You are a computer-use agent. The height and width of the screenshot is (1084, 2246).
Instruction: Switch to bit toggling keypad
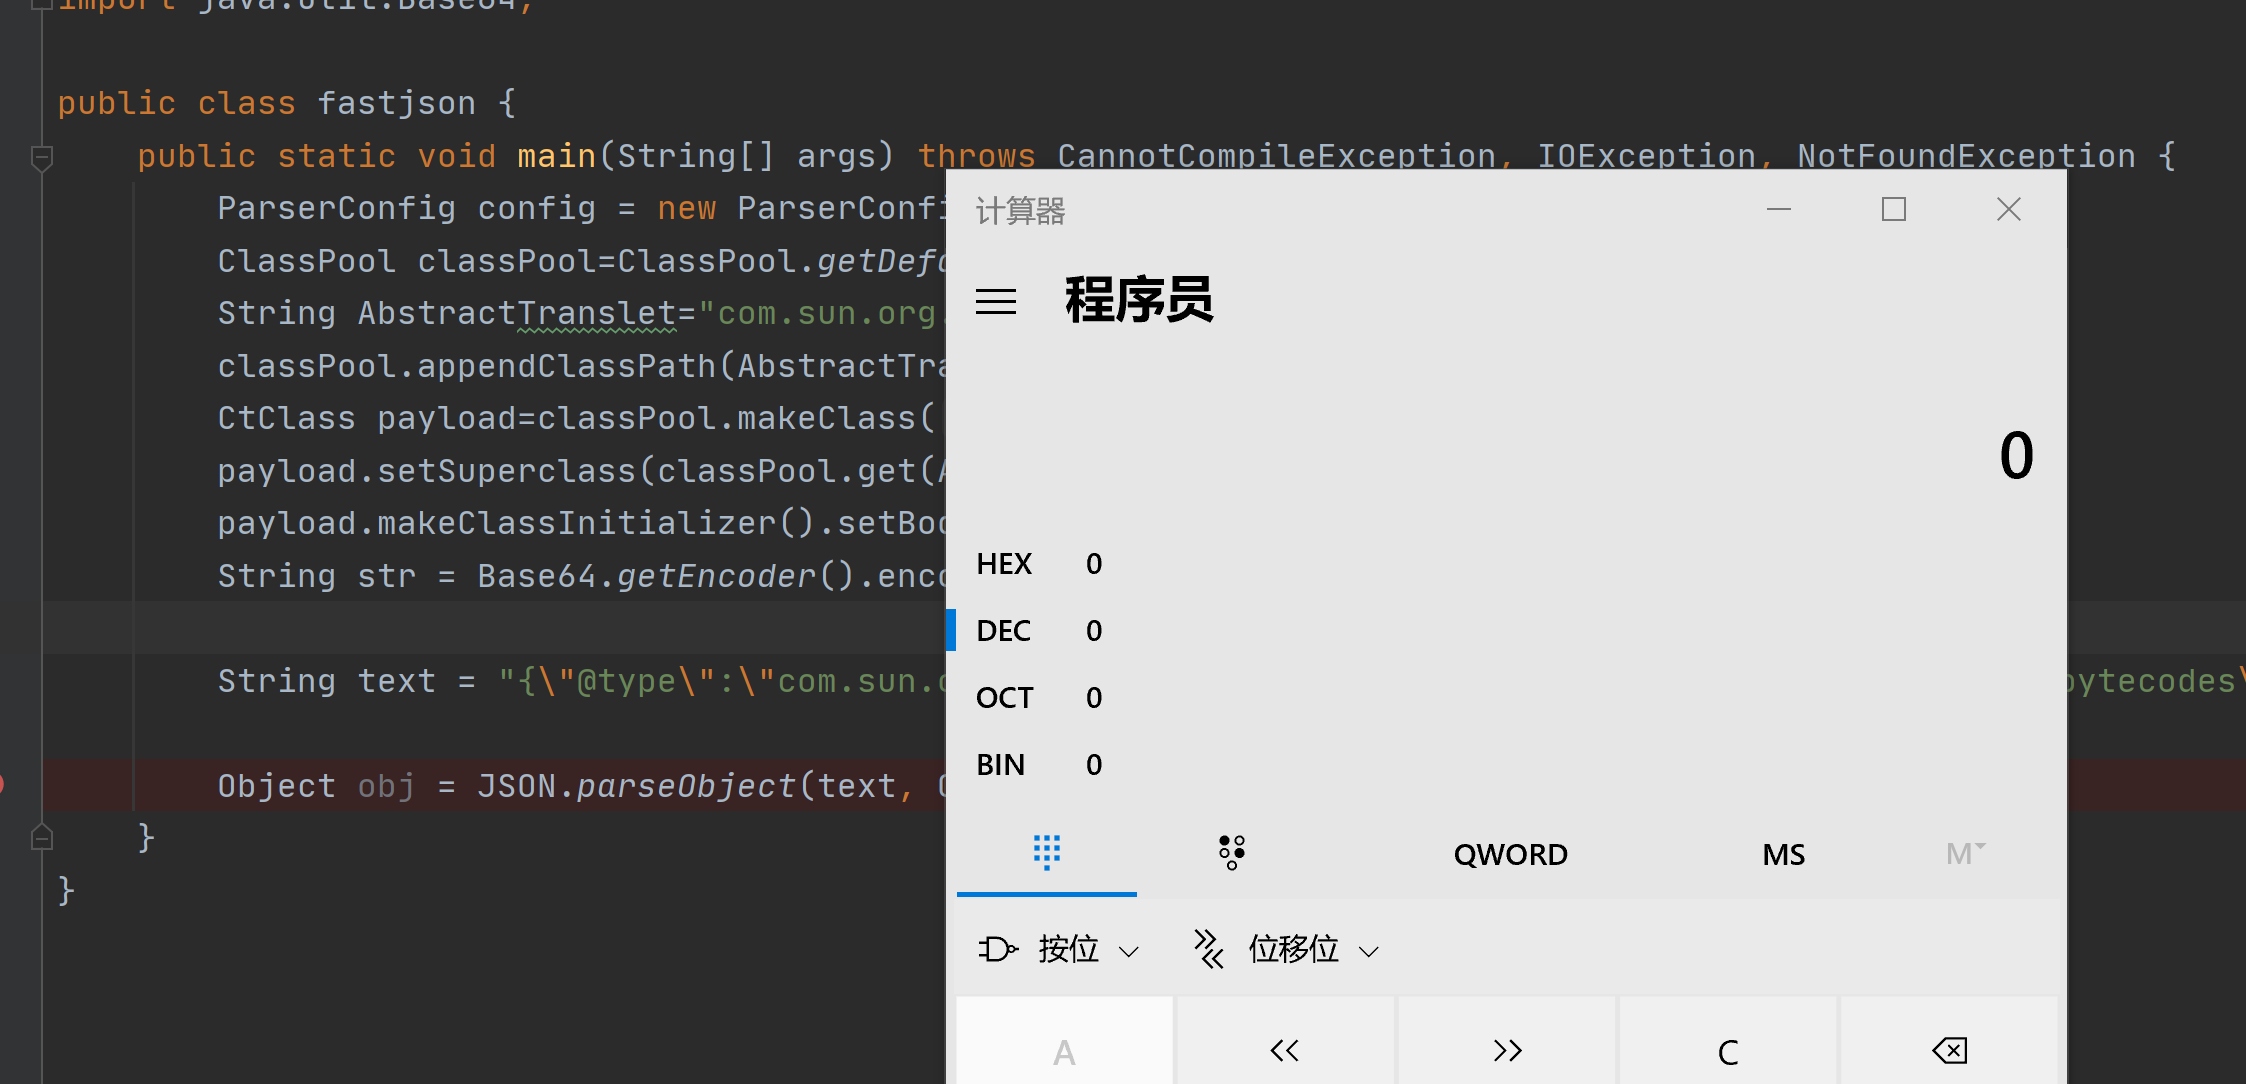pyautogui.click(x=1231, y=853)
